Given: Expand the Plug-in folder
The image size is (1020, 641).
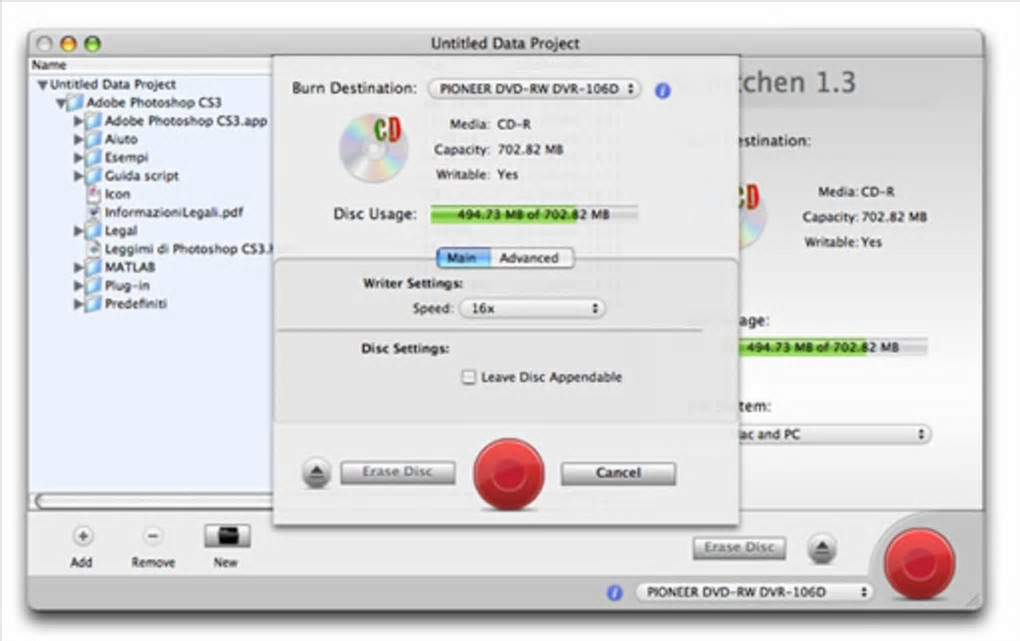Looking at the screenshot, I should [78, 285].
